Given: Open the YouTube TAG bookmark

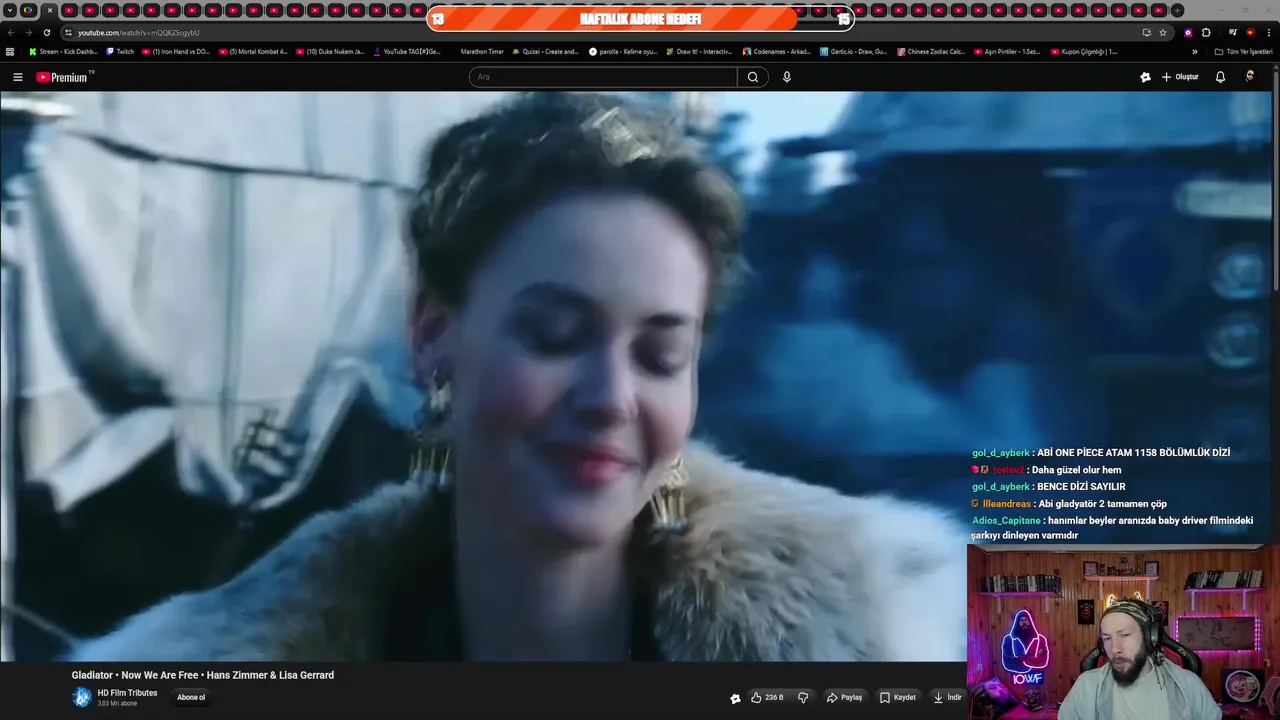Looking at the screenshot, I should (407, 51).
